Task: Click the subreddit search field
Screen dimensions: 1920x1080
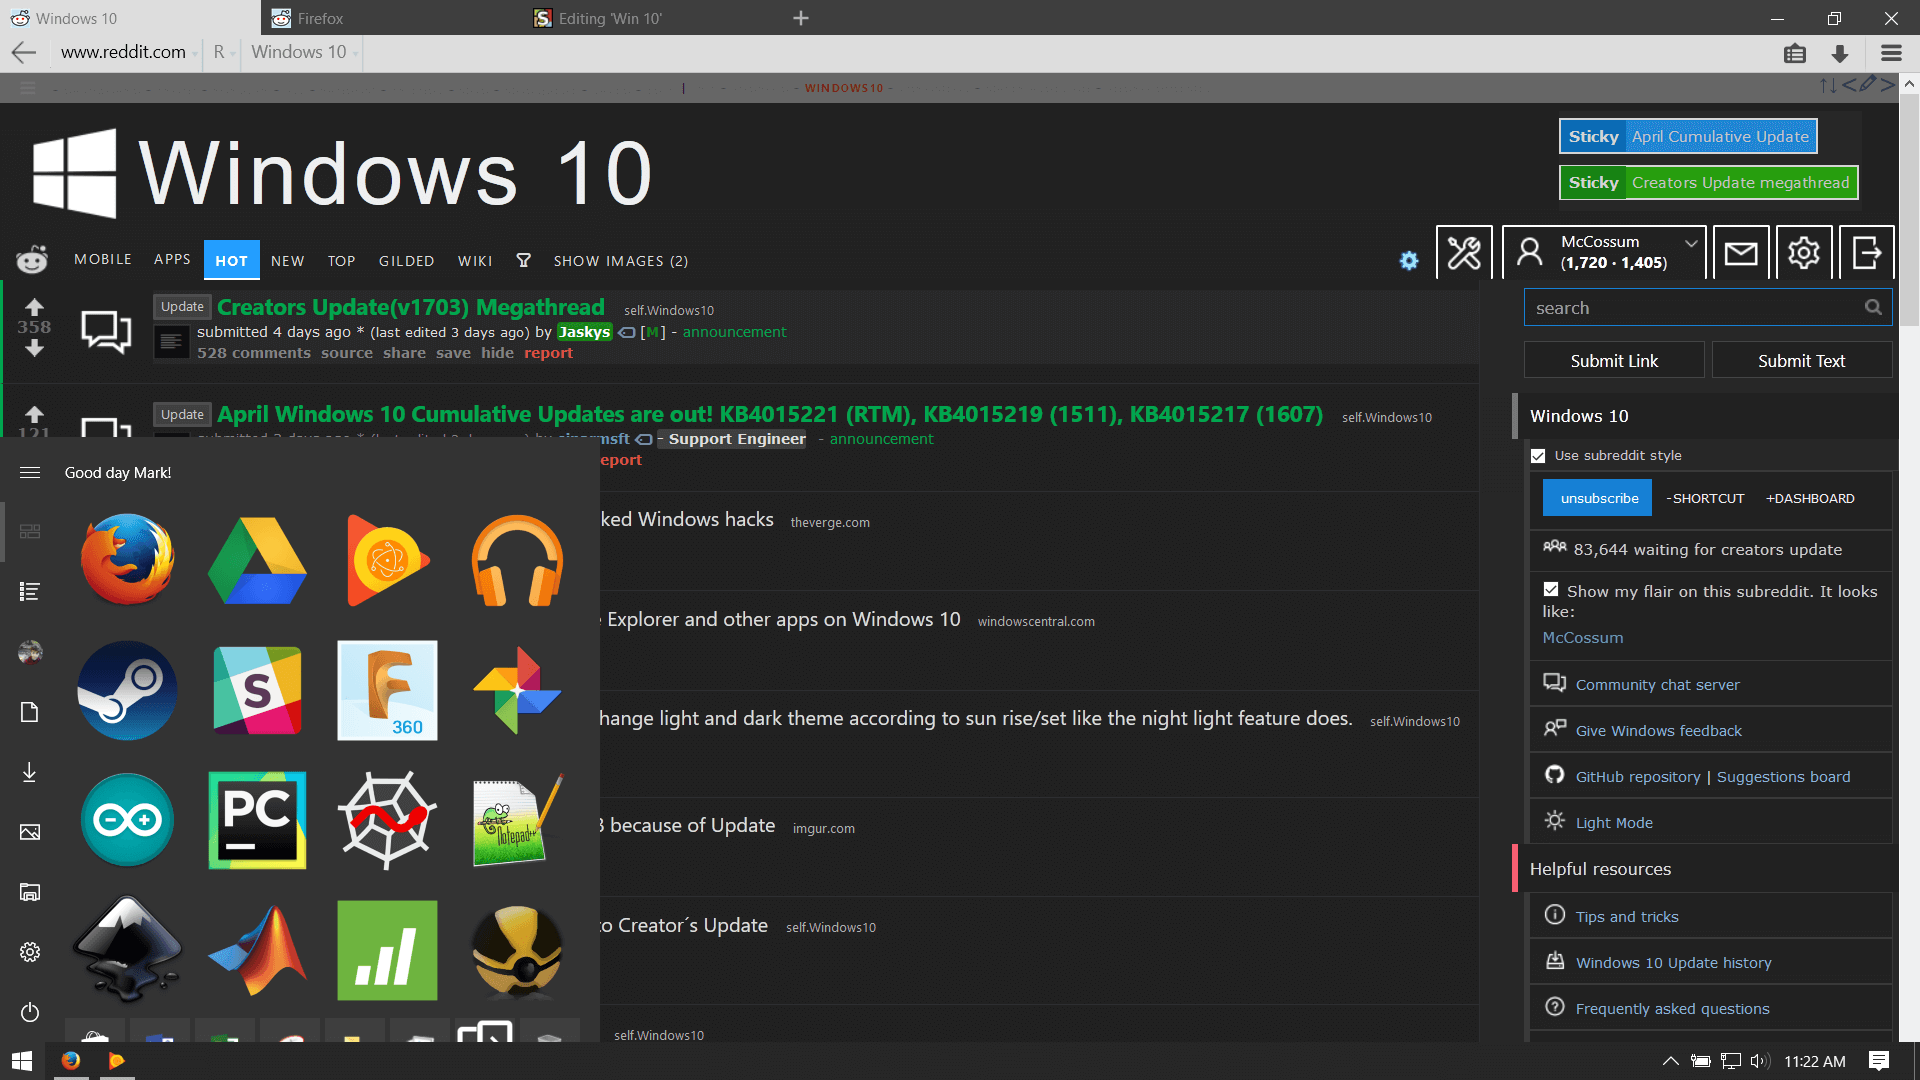Action: 1708,308
